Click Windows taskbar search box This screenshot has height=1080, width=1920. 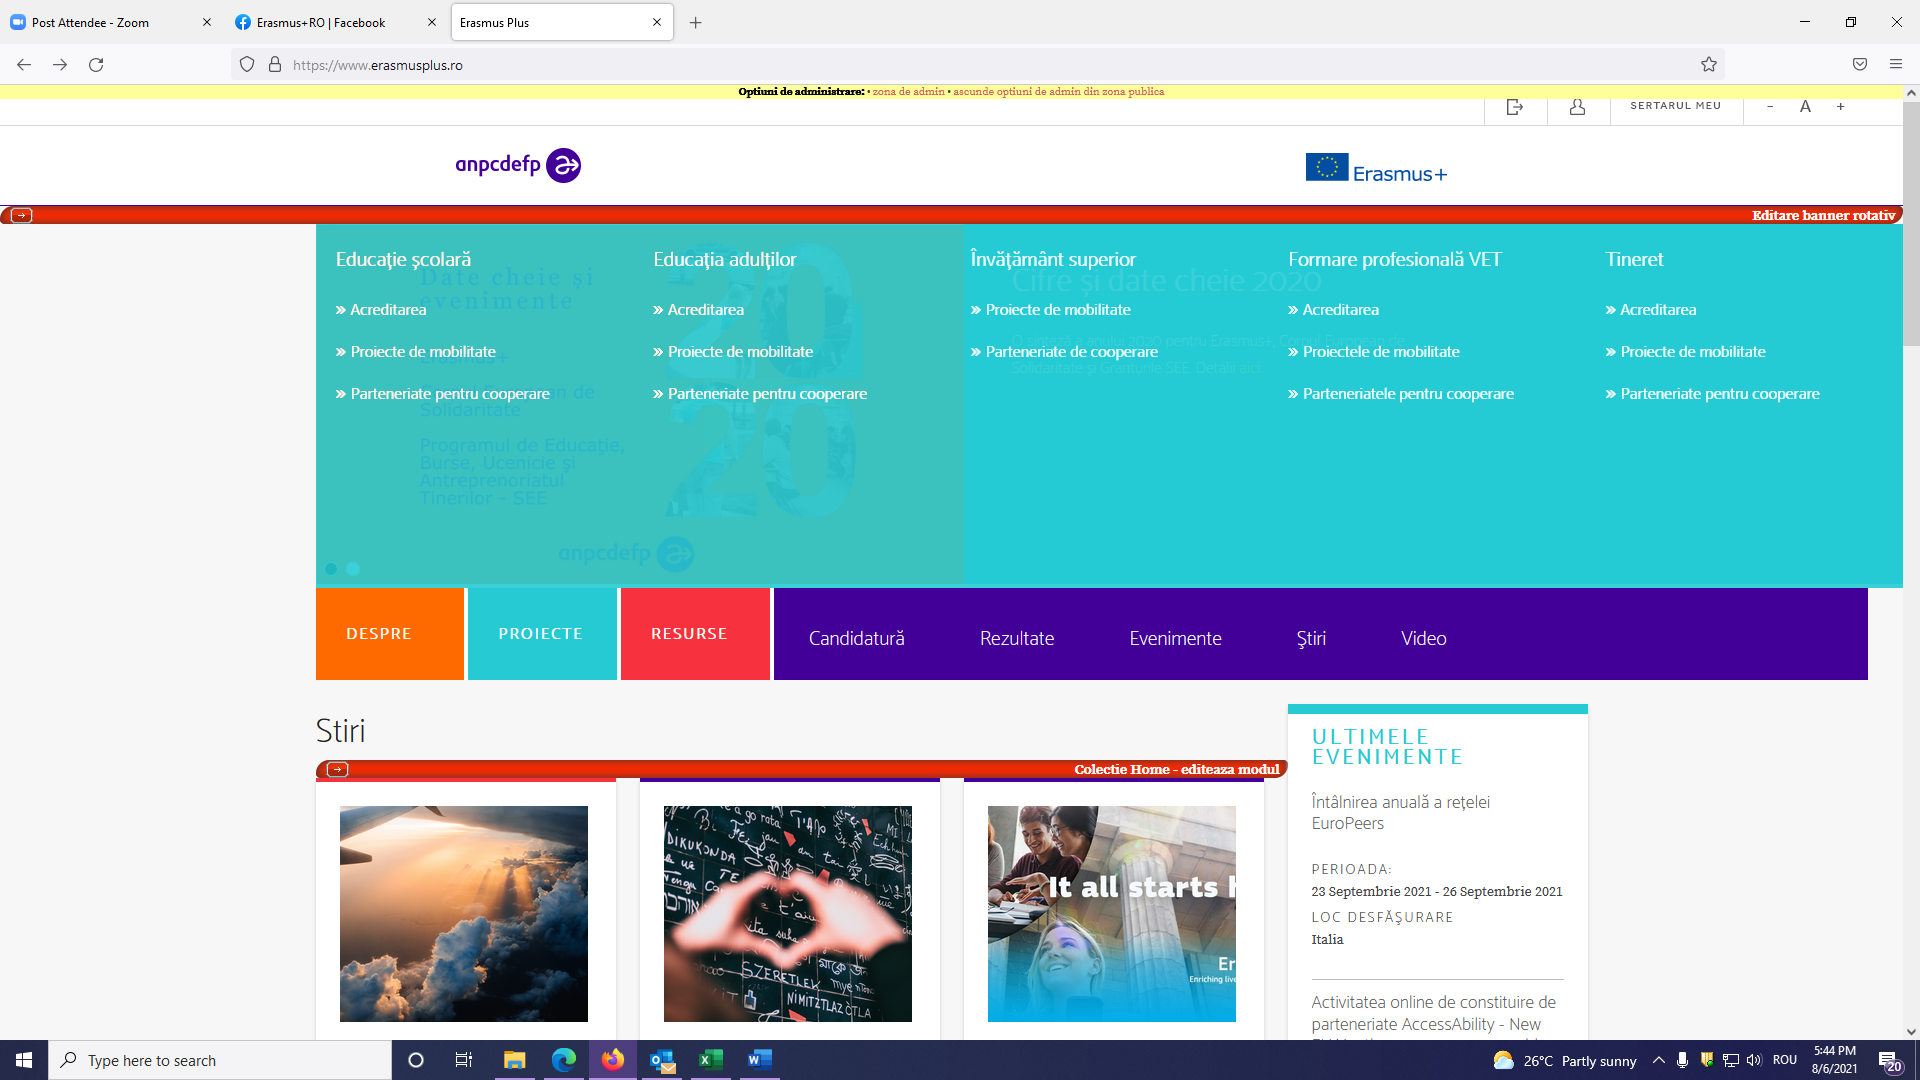point(220,1060)
